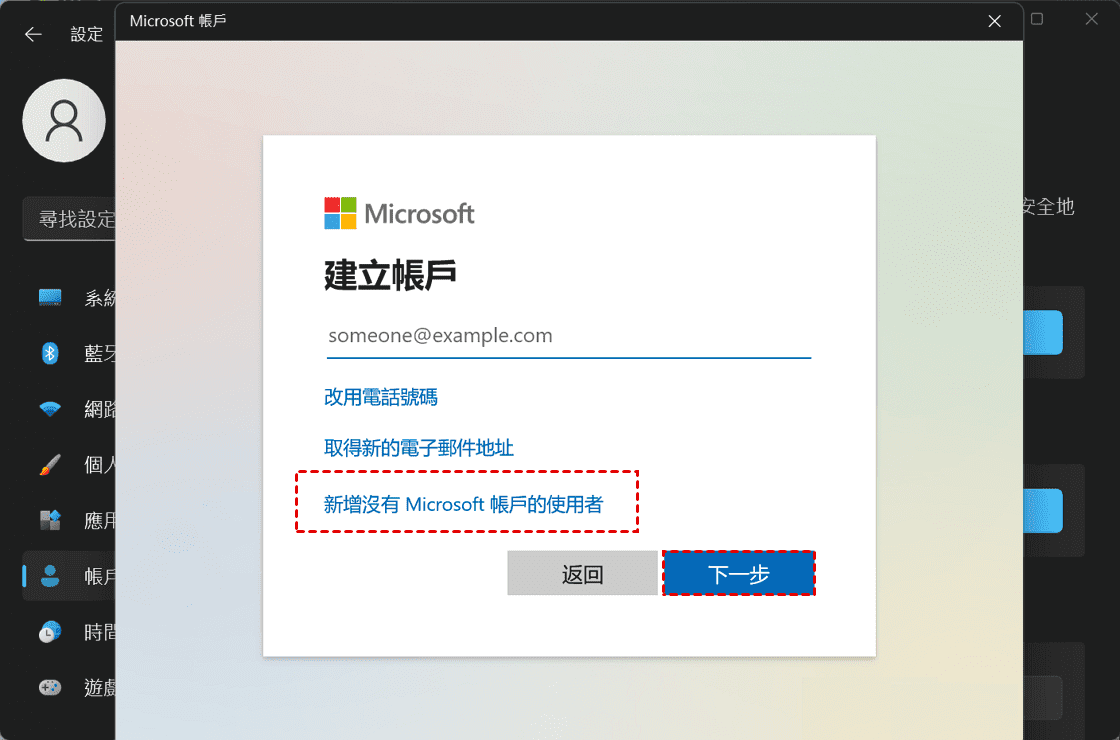Select the Apps icon in Settings sidebar
Image resolution: width=1120 pixels, height=740 pixels.
50,520
